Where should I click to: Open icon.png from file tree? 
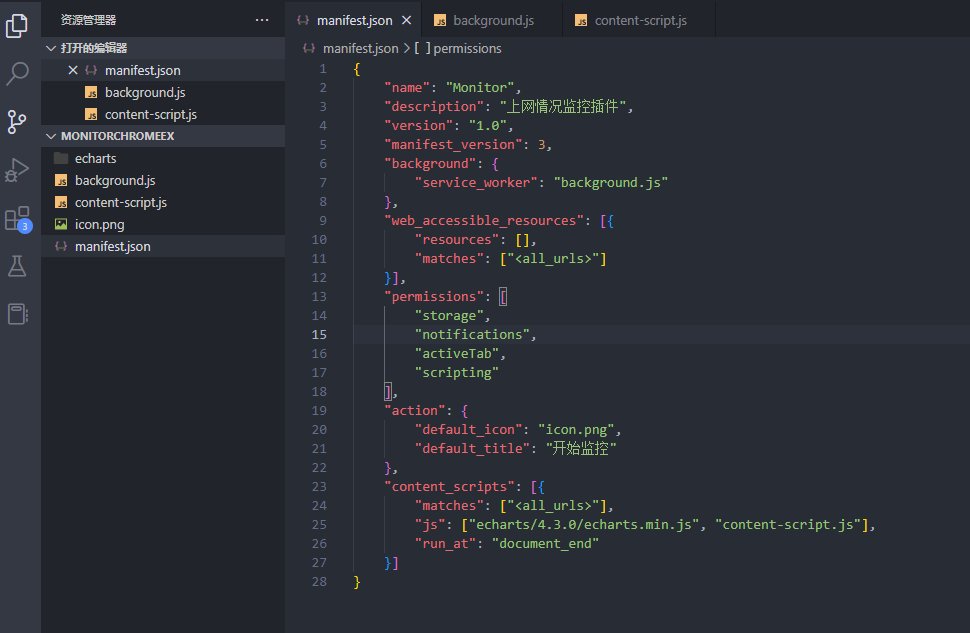(x=99, y=224)
